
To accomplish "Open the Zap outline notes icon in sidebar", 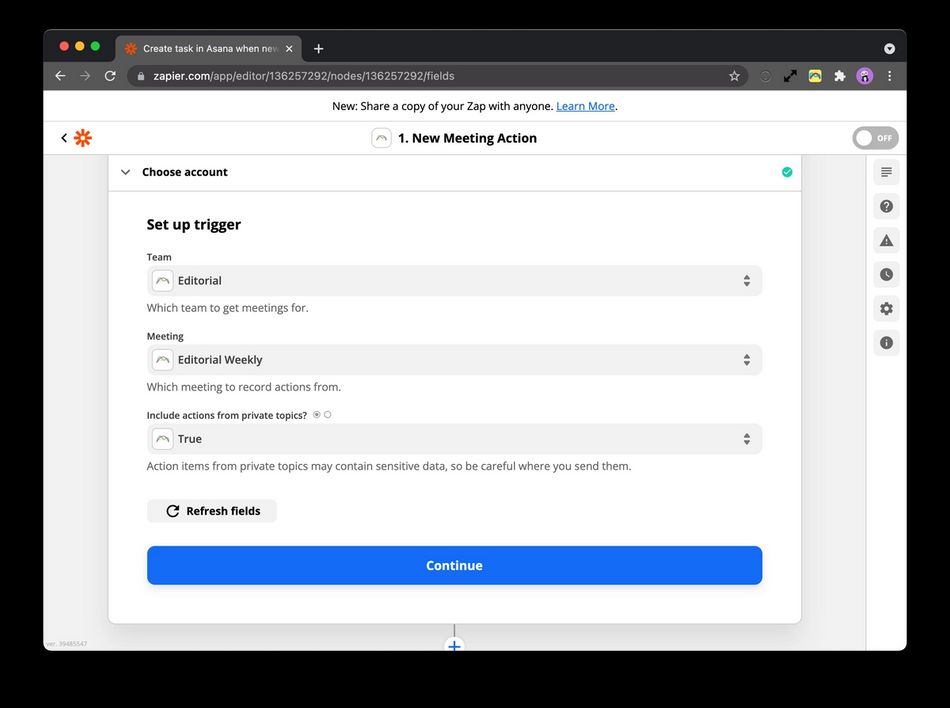I will (886, 173).
